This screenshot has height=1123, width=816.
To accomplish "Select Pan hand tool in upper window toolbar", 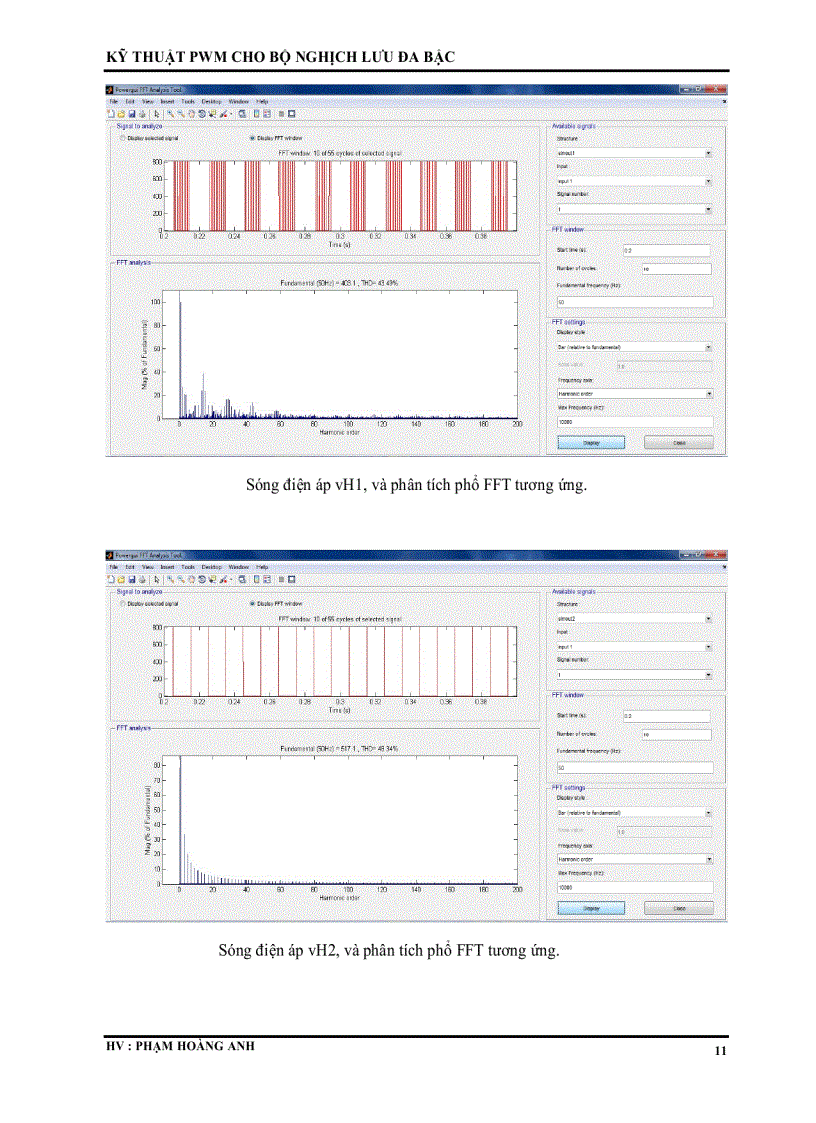I will (x=191, y=114).
